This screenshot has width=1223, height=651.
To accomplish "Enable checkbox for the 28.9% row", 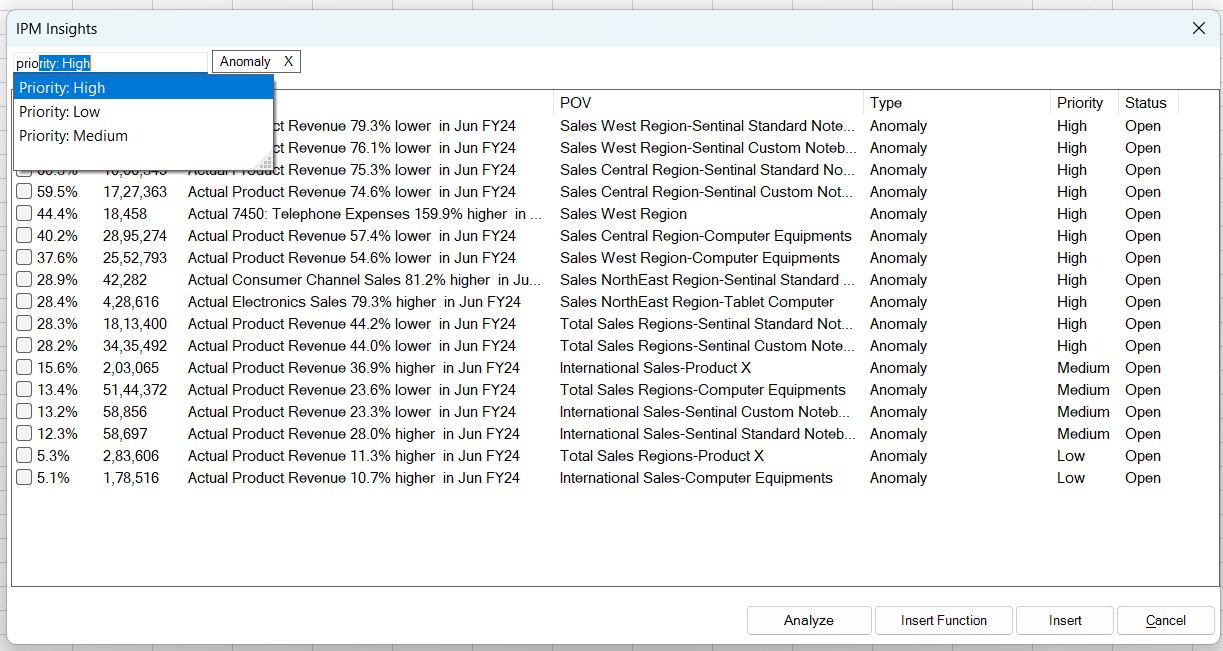I will [x=24, y=280].
